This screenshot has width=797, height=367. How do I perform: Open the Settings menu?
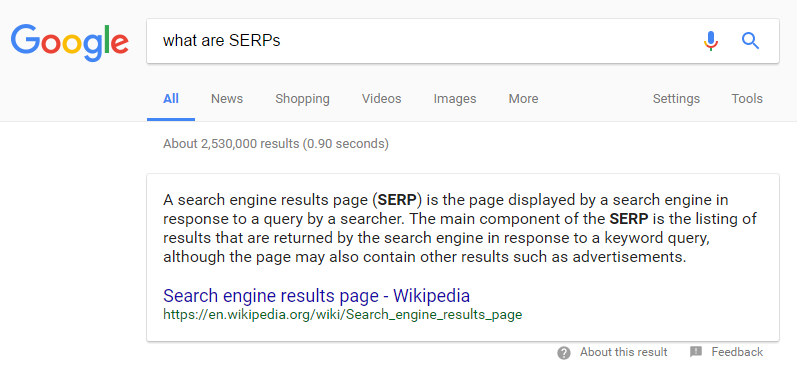click(x=676, y=99)
